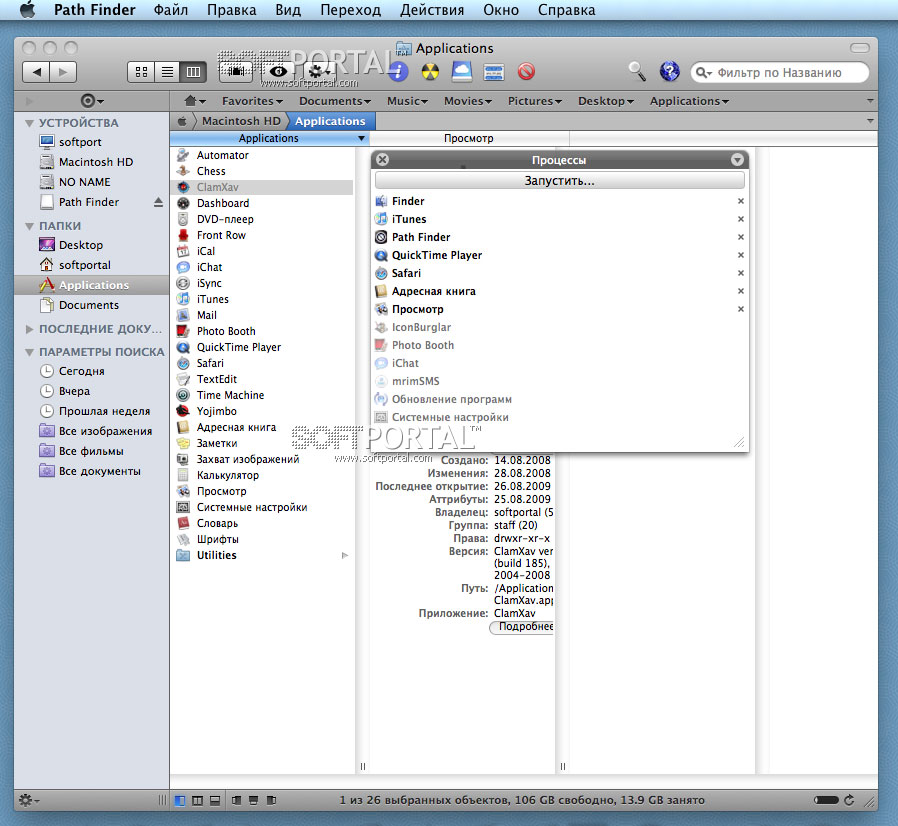Screen dimensions: 898x826
Task: Select the NO NAME device in sidebar
Action: tap(84, 182)
